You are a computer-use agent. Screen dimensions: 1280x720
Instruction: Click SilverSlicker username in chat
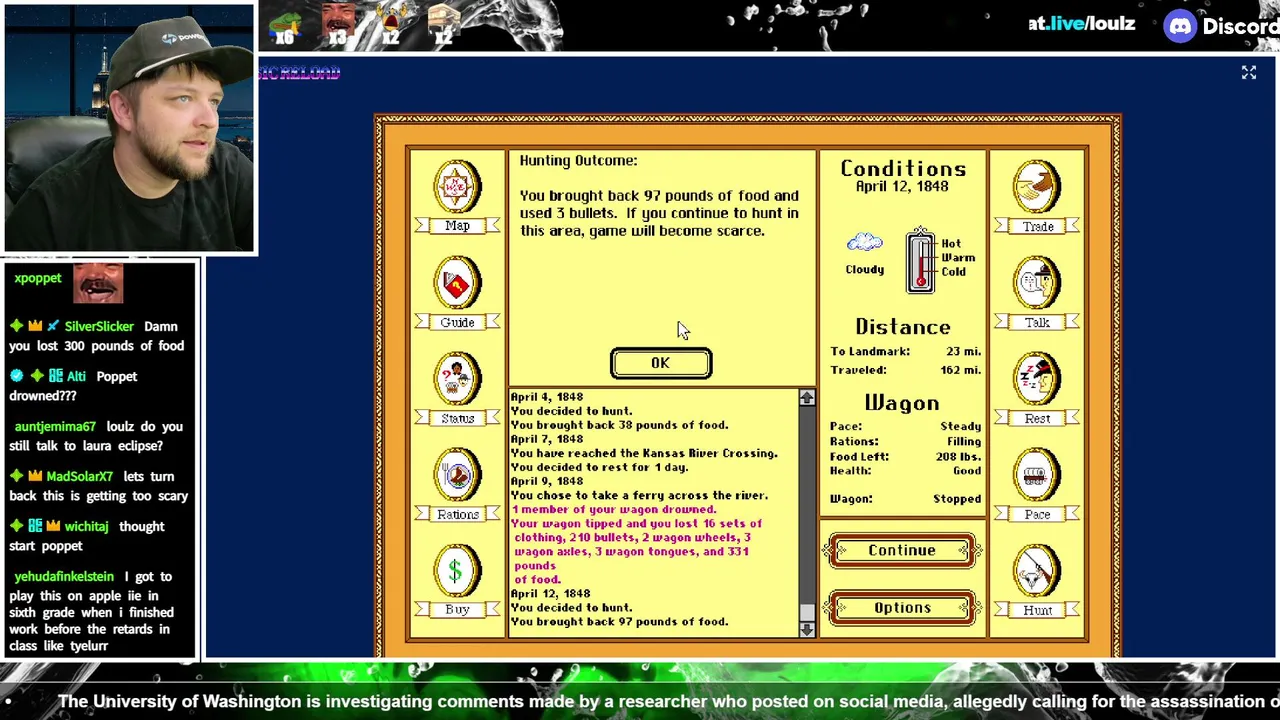point(99,326)
